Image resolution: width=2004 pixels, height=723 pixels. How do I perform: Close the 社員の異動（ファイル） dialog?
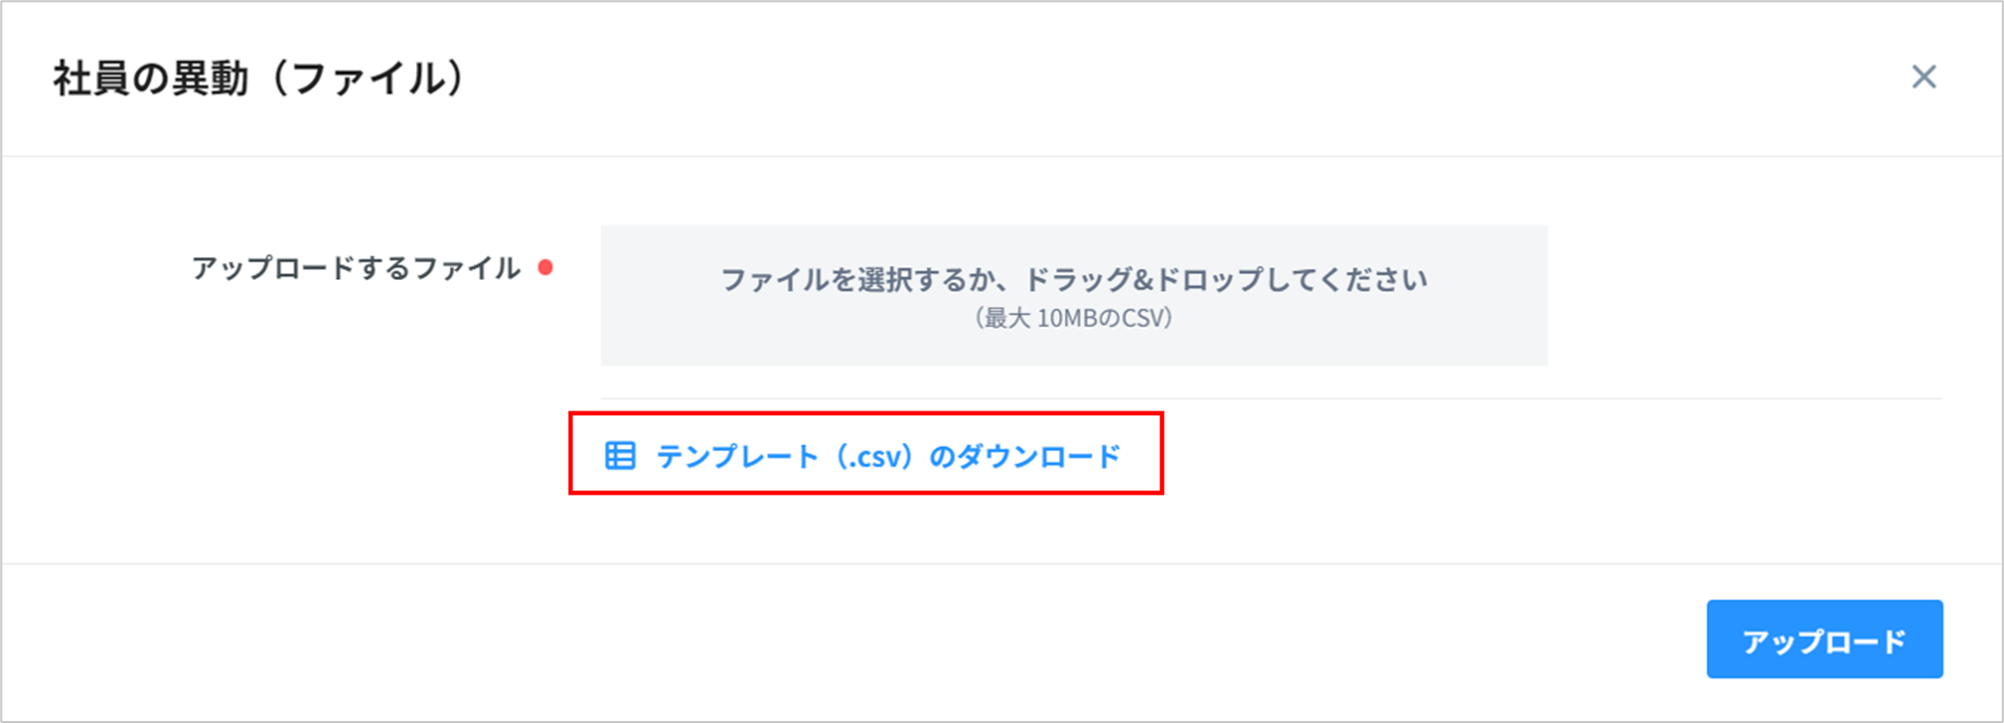pyautogui.click(x=1923, y=77)
